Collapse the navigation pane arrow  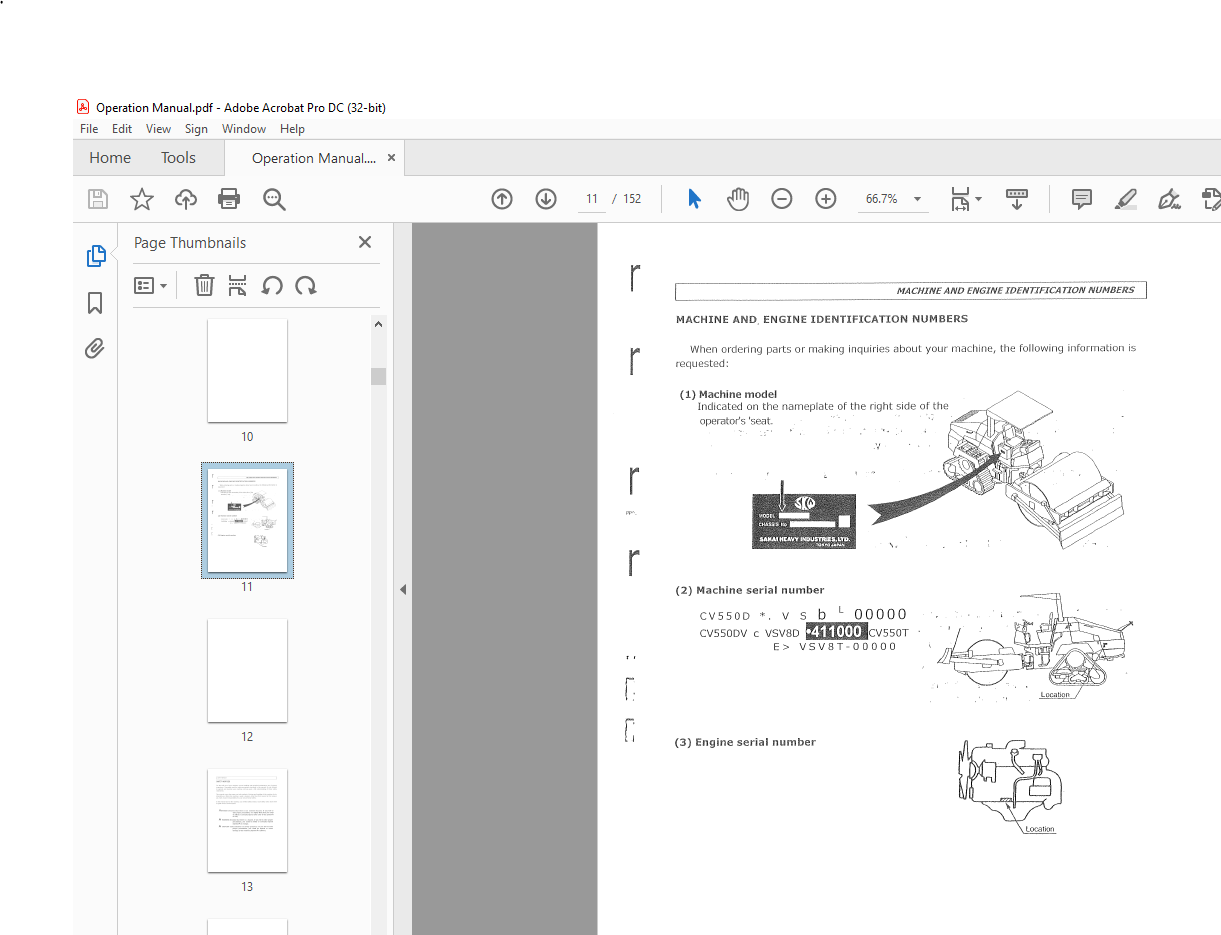[403, 590]
